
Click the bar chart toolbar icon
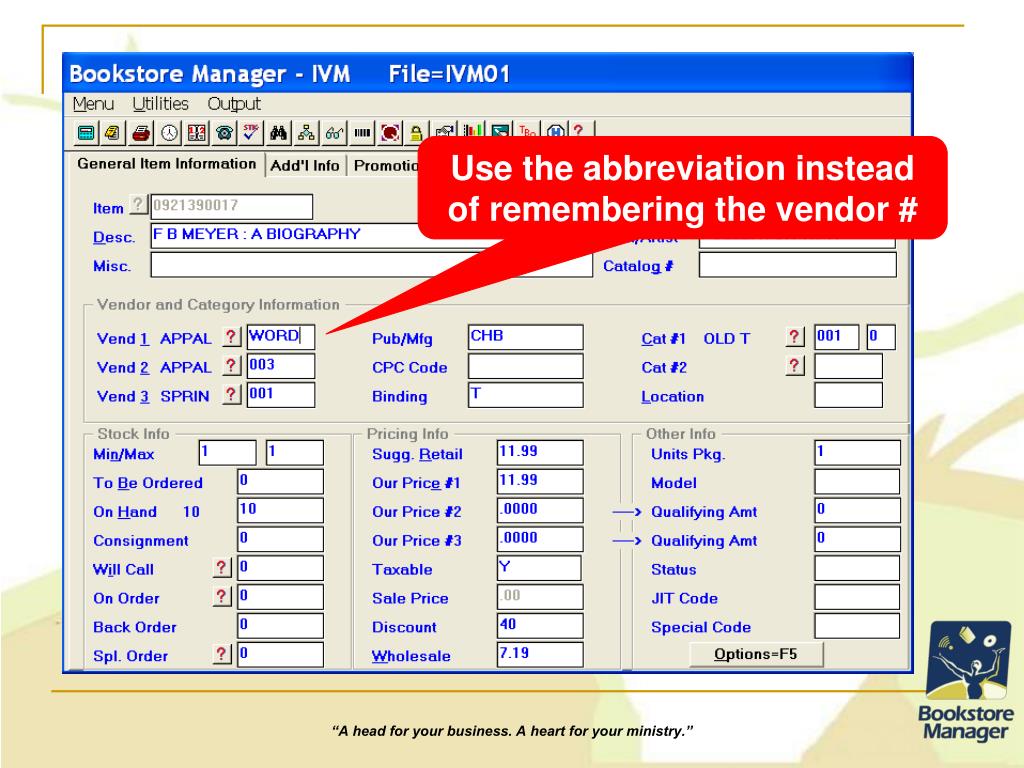tap(473, 129)
